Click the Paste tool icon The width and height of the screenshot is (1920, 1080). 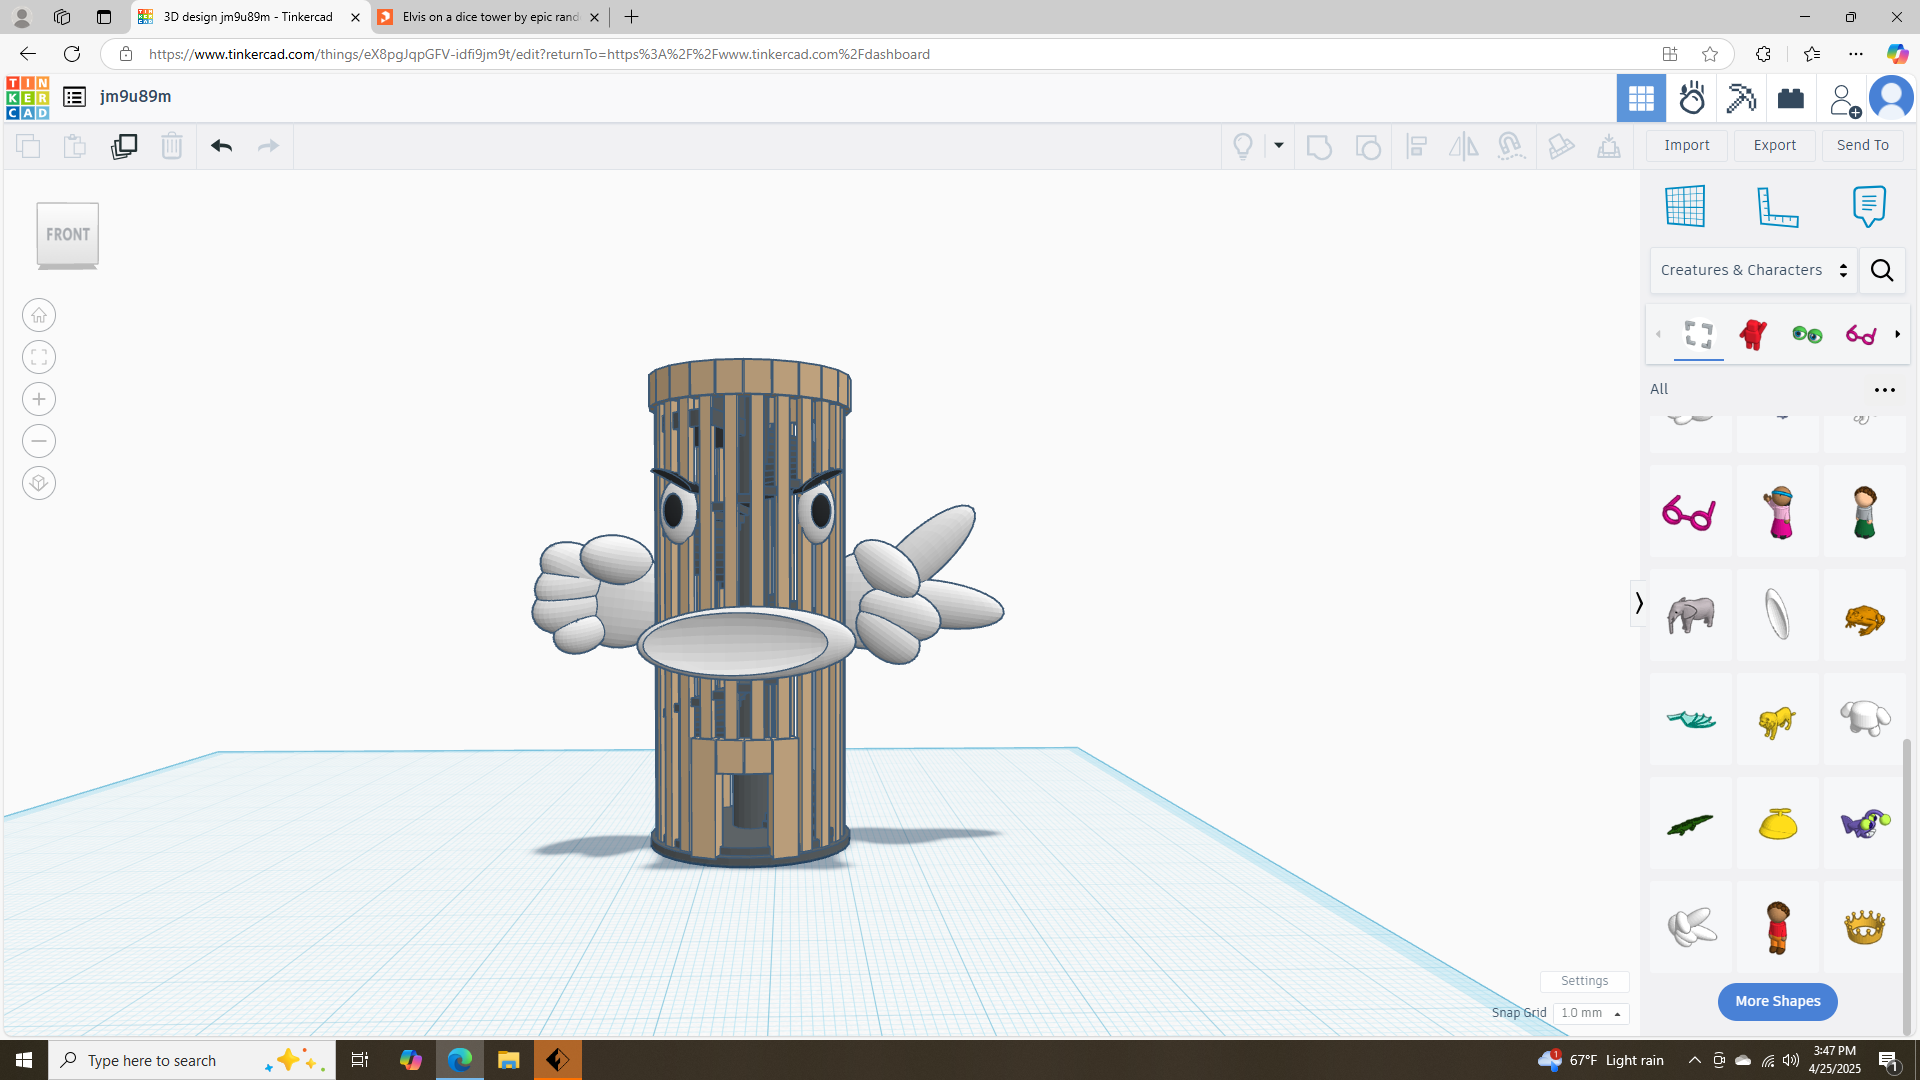tap(75, 146)
